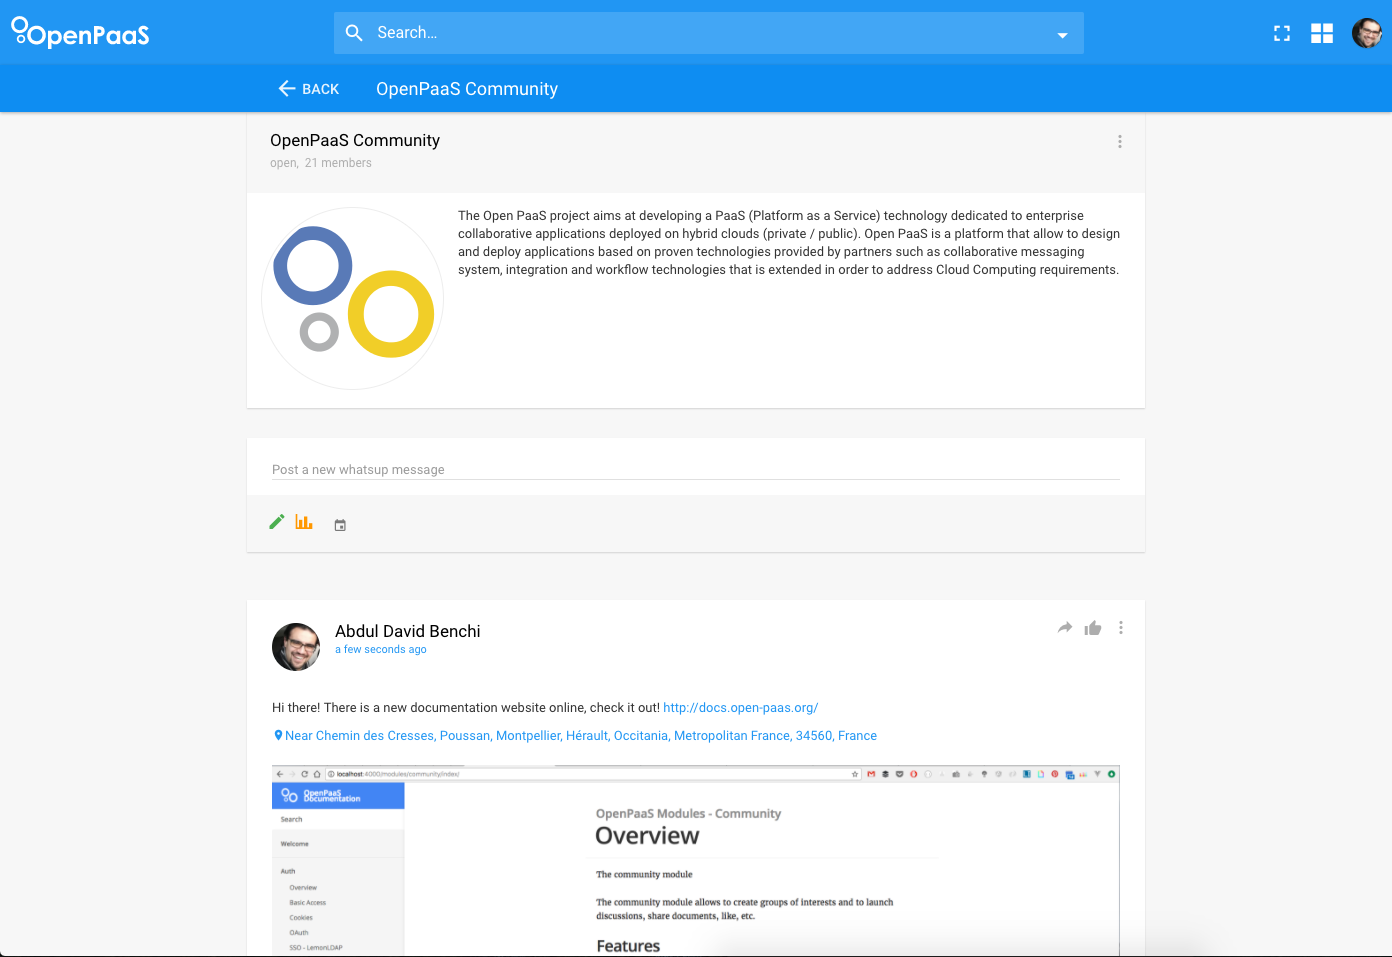This screenshot has width=1392, height=957.
Task: Click the community description paragraph
Action: tap(789, 243)
